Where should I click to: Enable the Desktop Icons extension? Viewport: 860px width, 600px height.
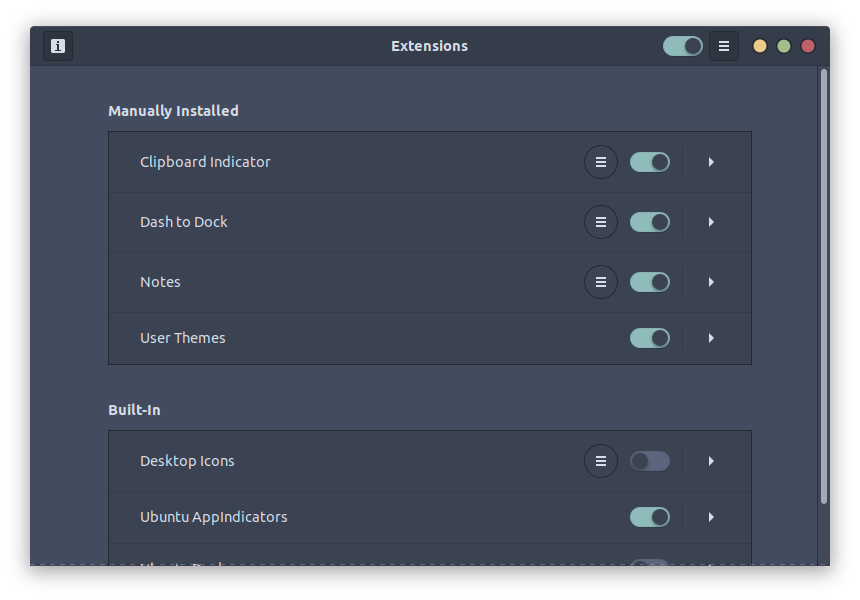(649, 461)
